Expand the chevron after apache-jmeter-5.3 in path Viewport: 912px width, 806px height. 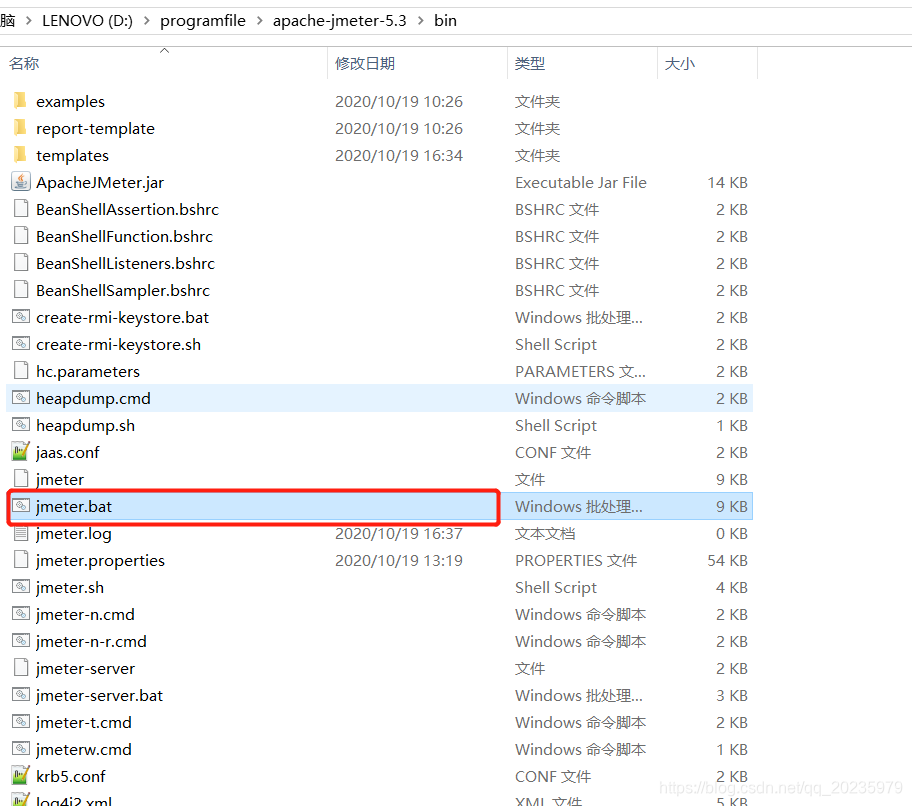(421, 21)
